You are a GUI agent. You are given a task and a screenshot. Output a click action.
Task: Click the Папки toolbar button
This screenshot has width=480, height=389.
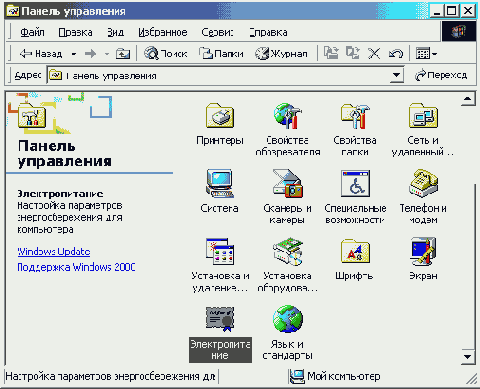(x=221, y=53)
